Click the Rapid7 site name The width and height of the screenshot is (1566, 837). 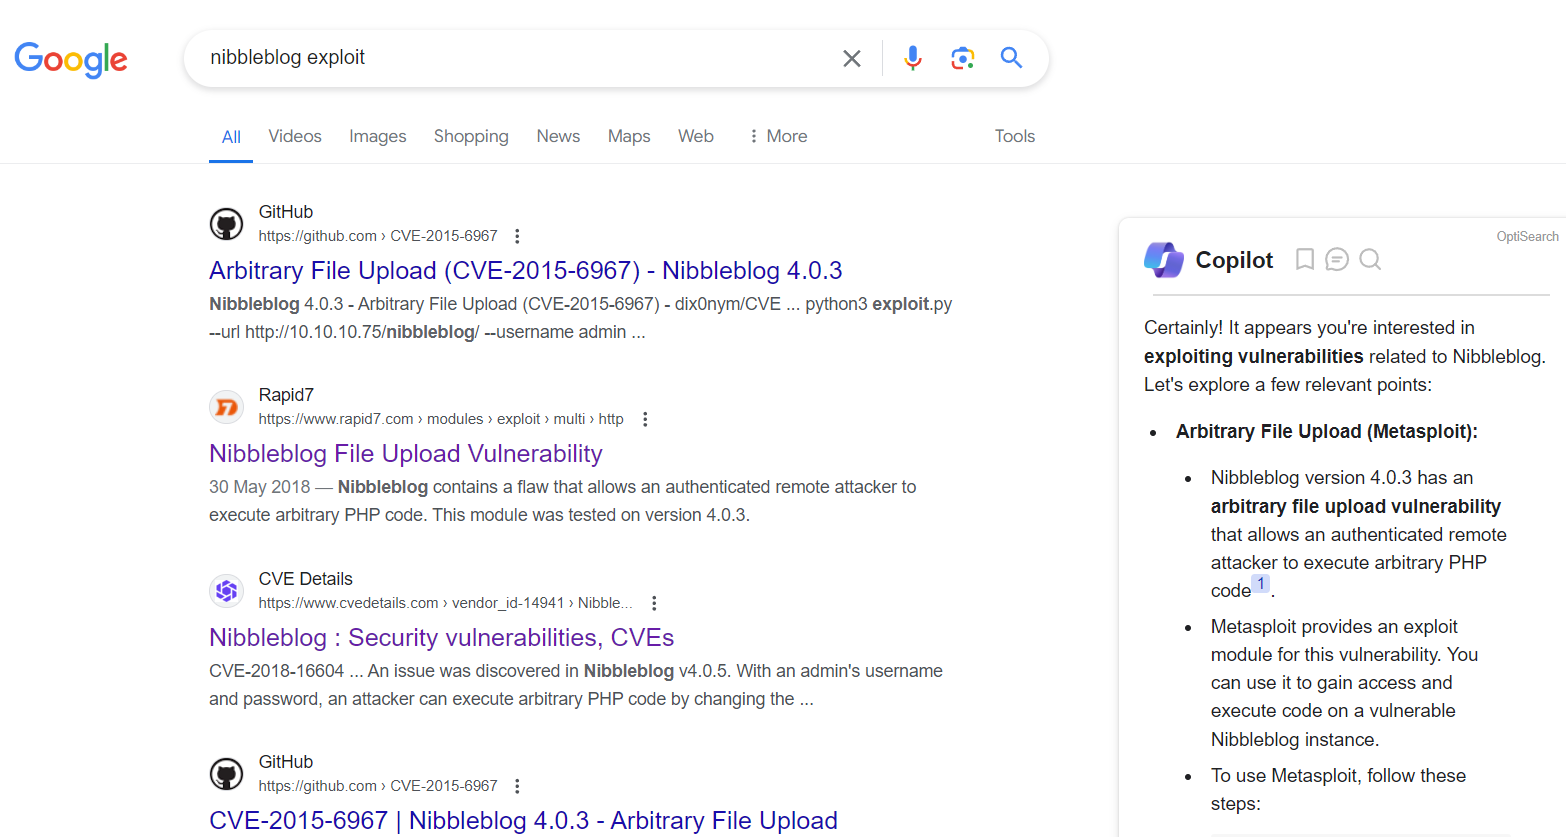point(286,395)
